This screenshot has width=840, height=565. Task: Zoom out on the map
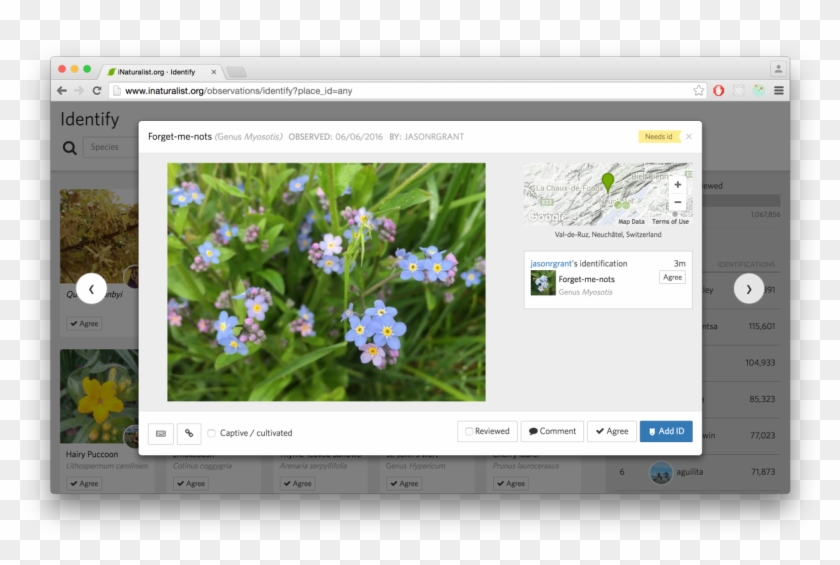(678, 202)
